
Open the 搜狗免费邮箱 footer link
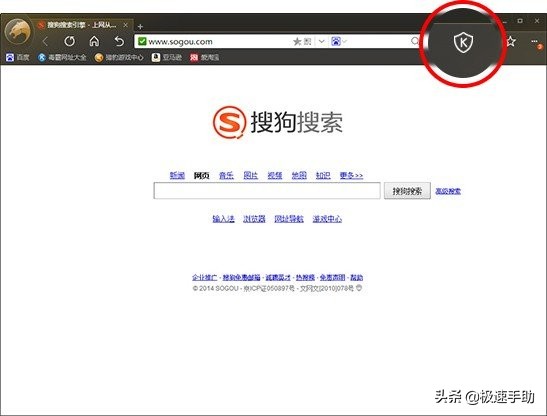pos(241,277)
